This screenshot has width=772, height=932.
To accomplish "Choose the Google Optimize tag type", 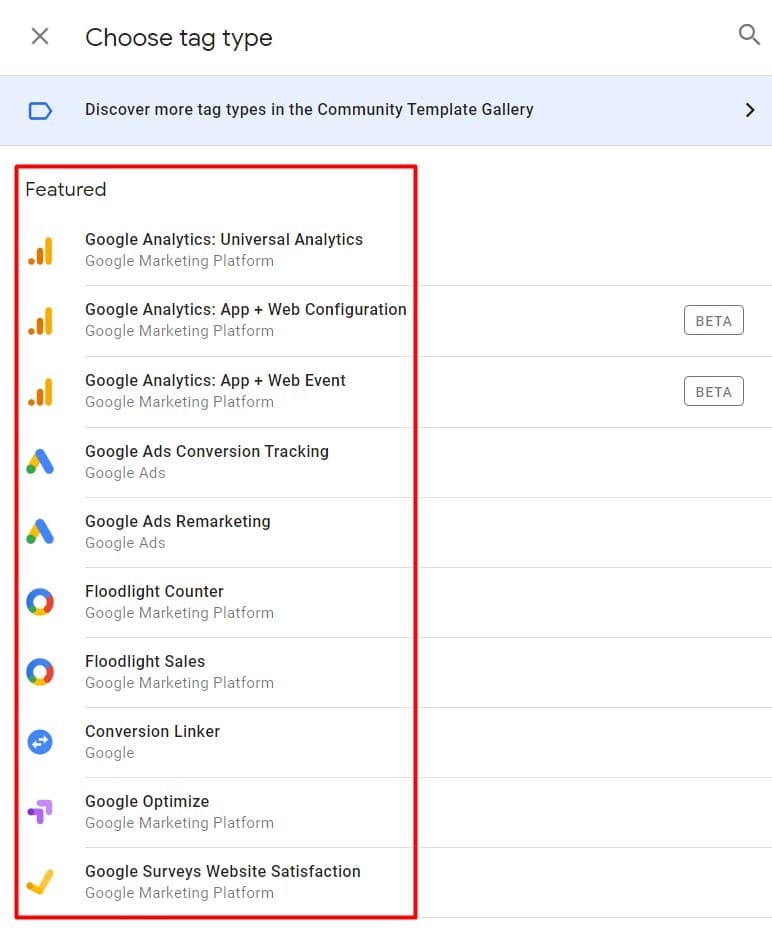I will click(x=147, y=802).
